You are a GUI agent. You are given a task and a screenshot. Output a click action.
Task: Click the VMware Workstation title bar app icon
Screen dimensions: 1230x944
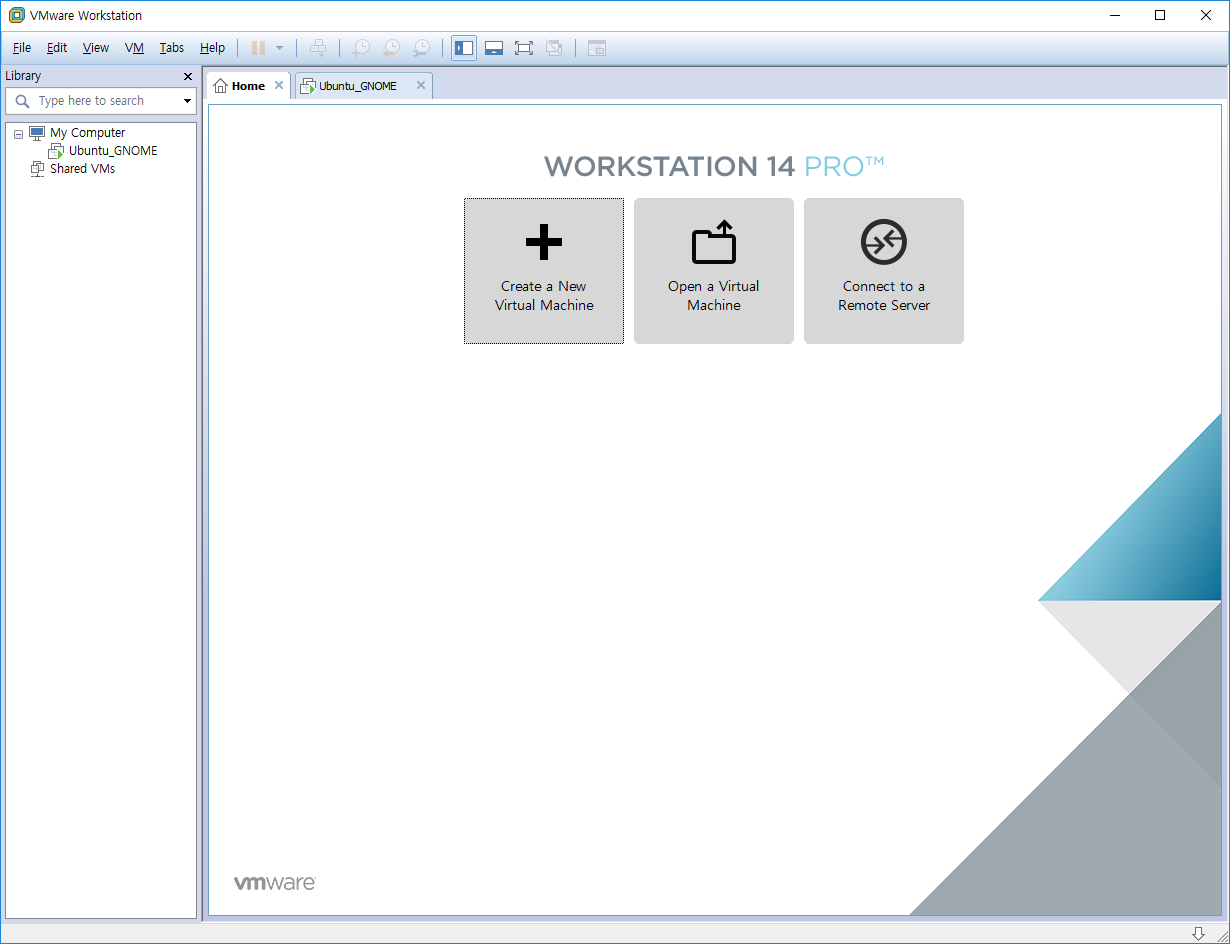16,15
